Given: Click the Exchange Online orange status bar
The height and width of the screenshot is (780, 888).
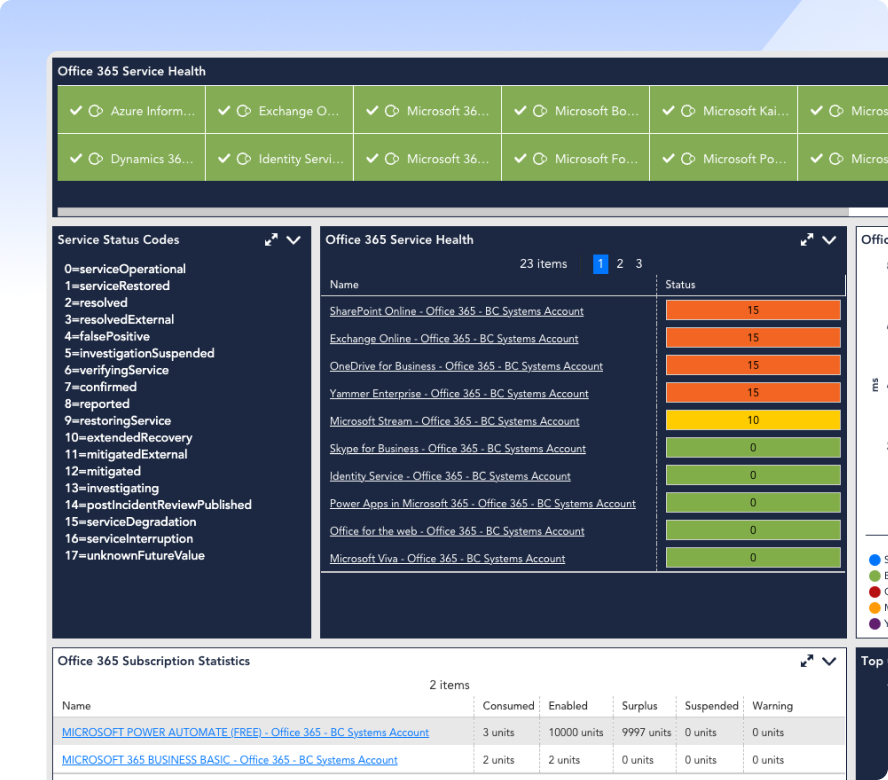Looking at the screenshot, I should pyautogui.click(x=753, y=338).
